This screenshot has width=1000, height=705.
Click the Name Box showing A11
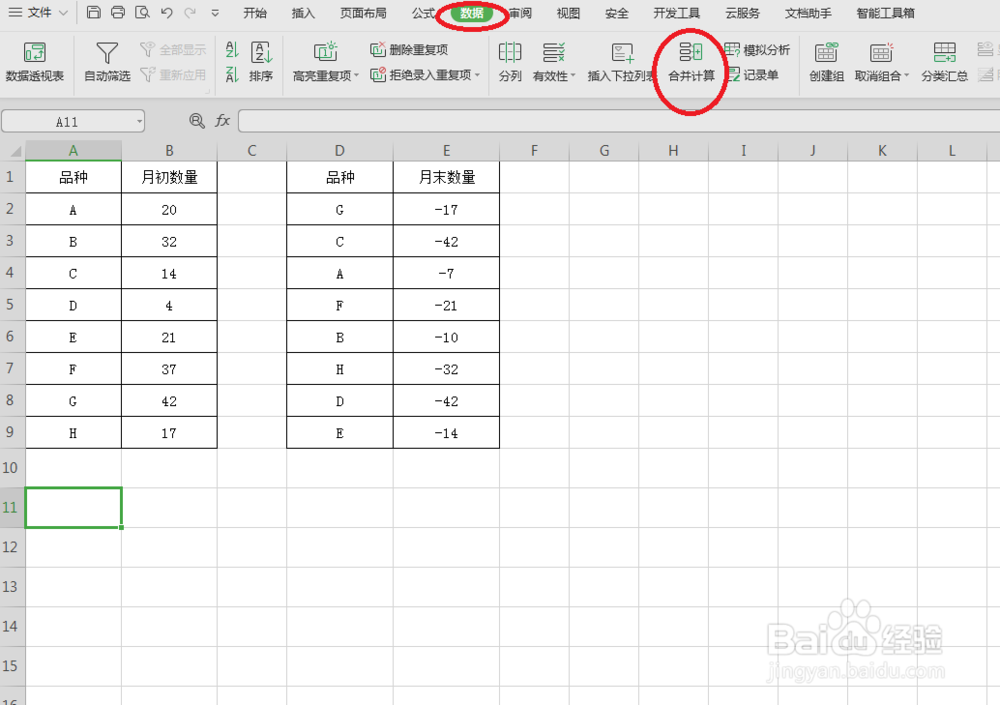[x=67, y=121]
